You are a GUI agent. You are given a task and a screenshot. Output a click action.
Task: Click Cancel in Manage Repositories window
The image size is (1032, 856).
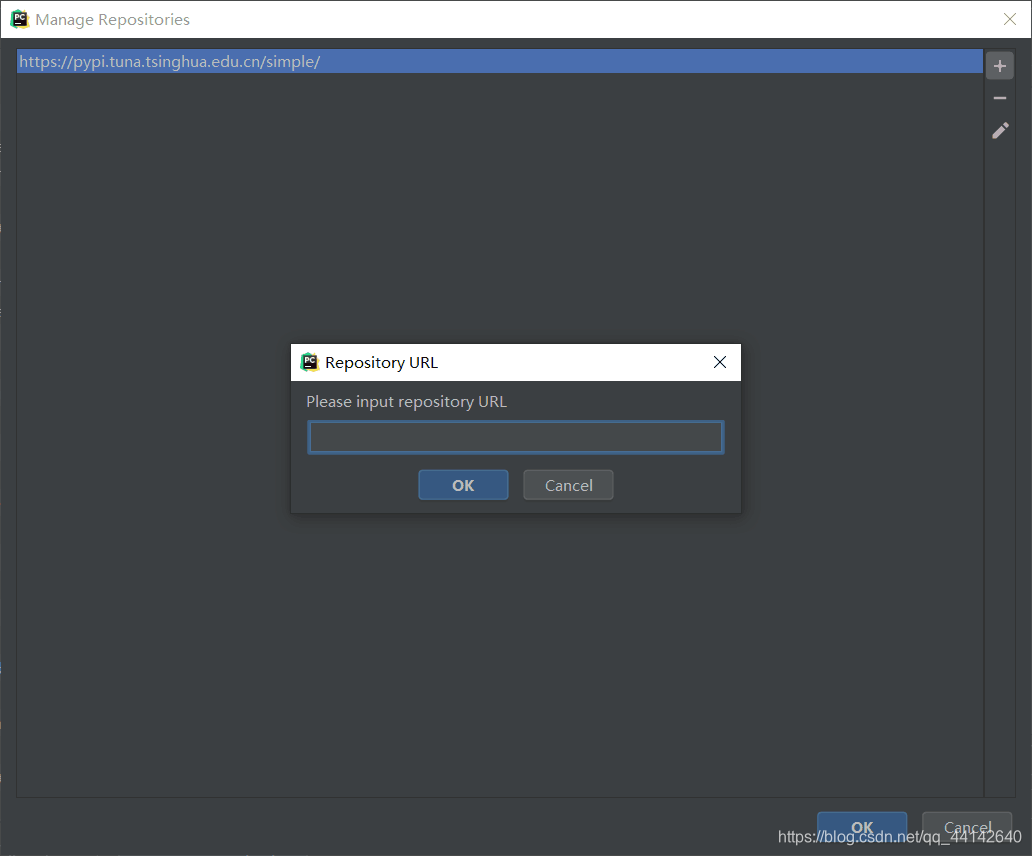point(967,827)
